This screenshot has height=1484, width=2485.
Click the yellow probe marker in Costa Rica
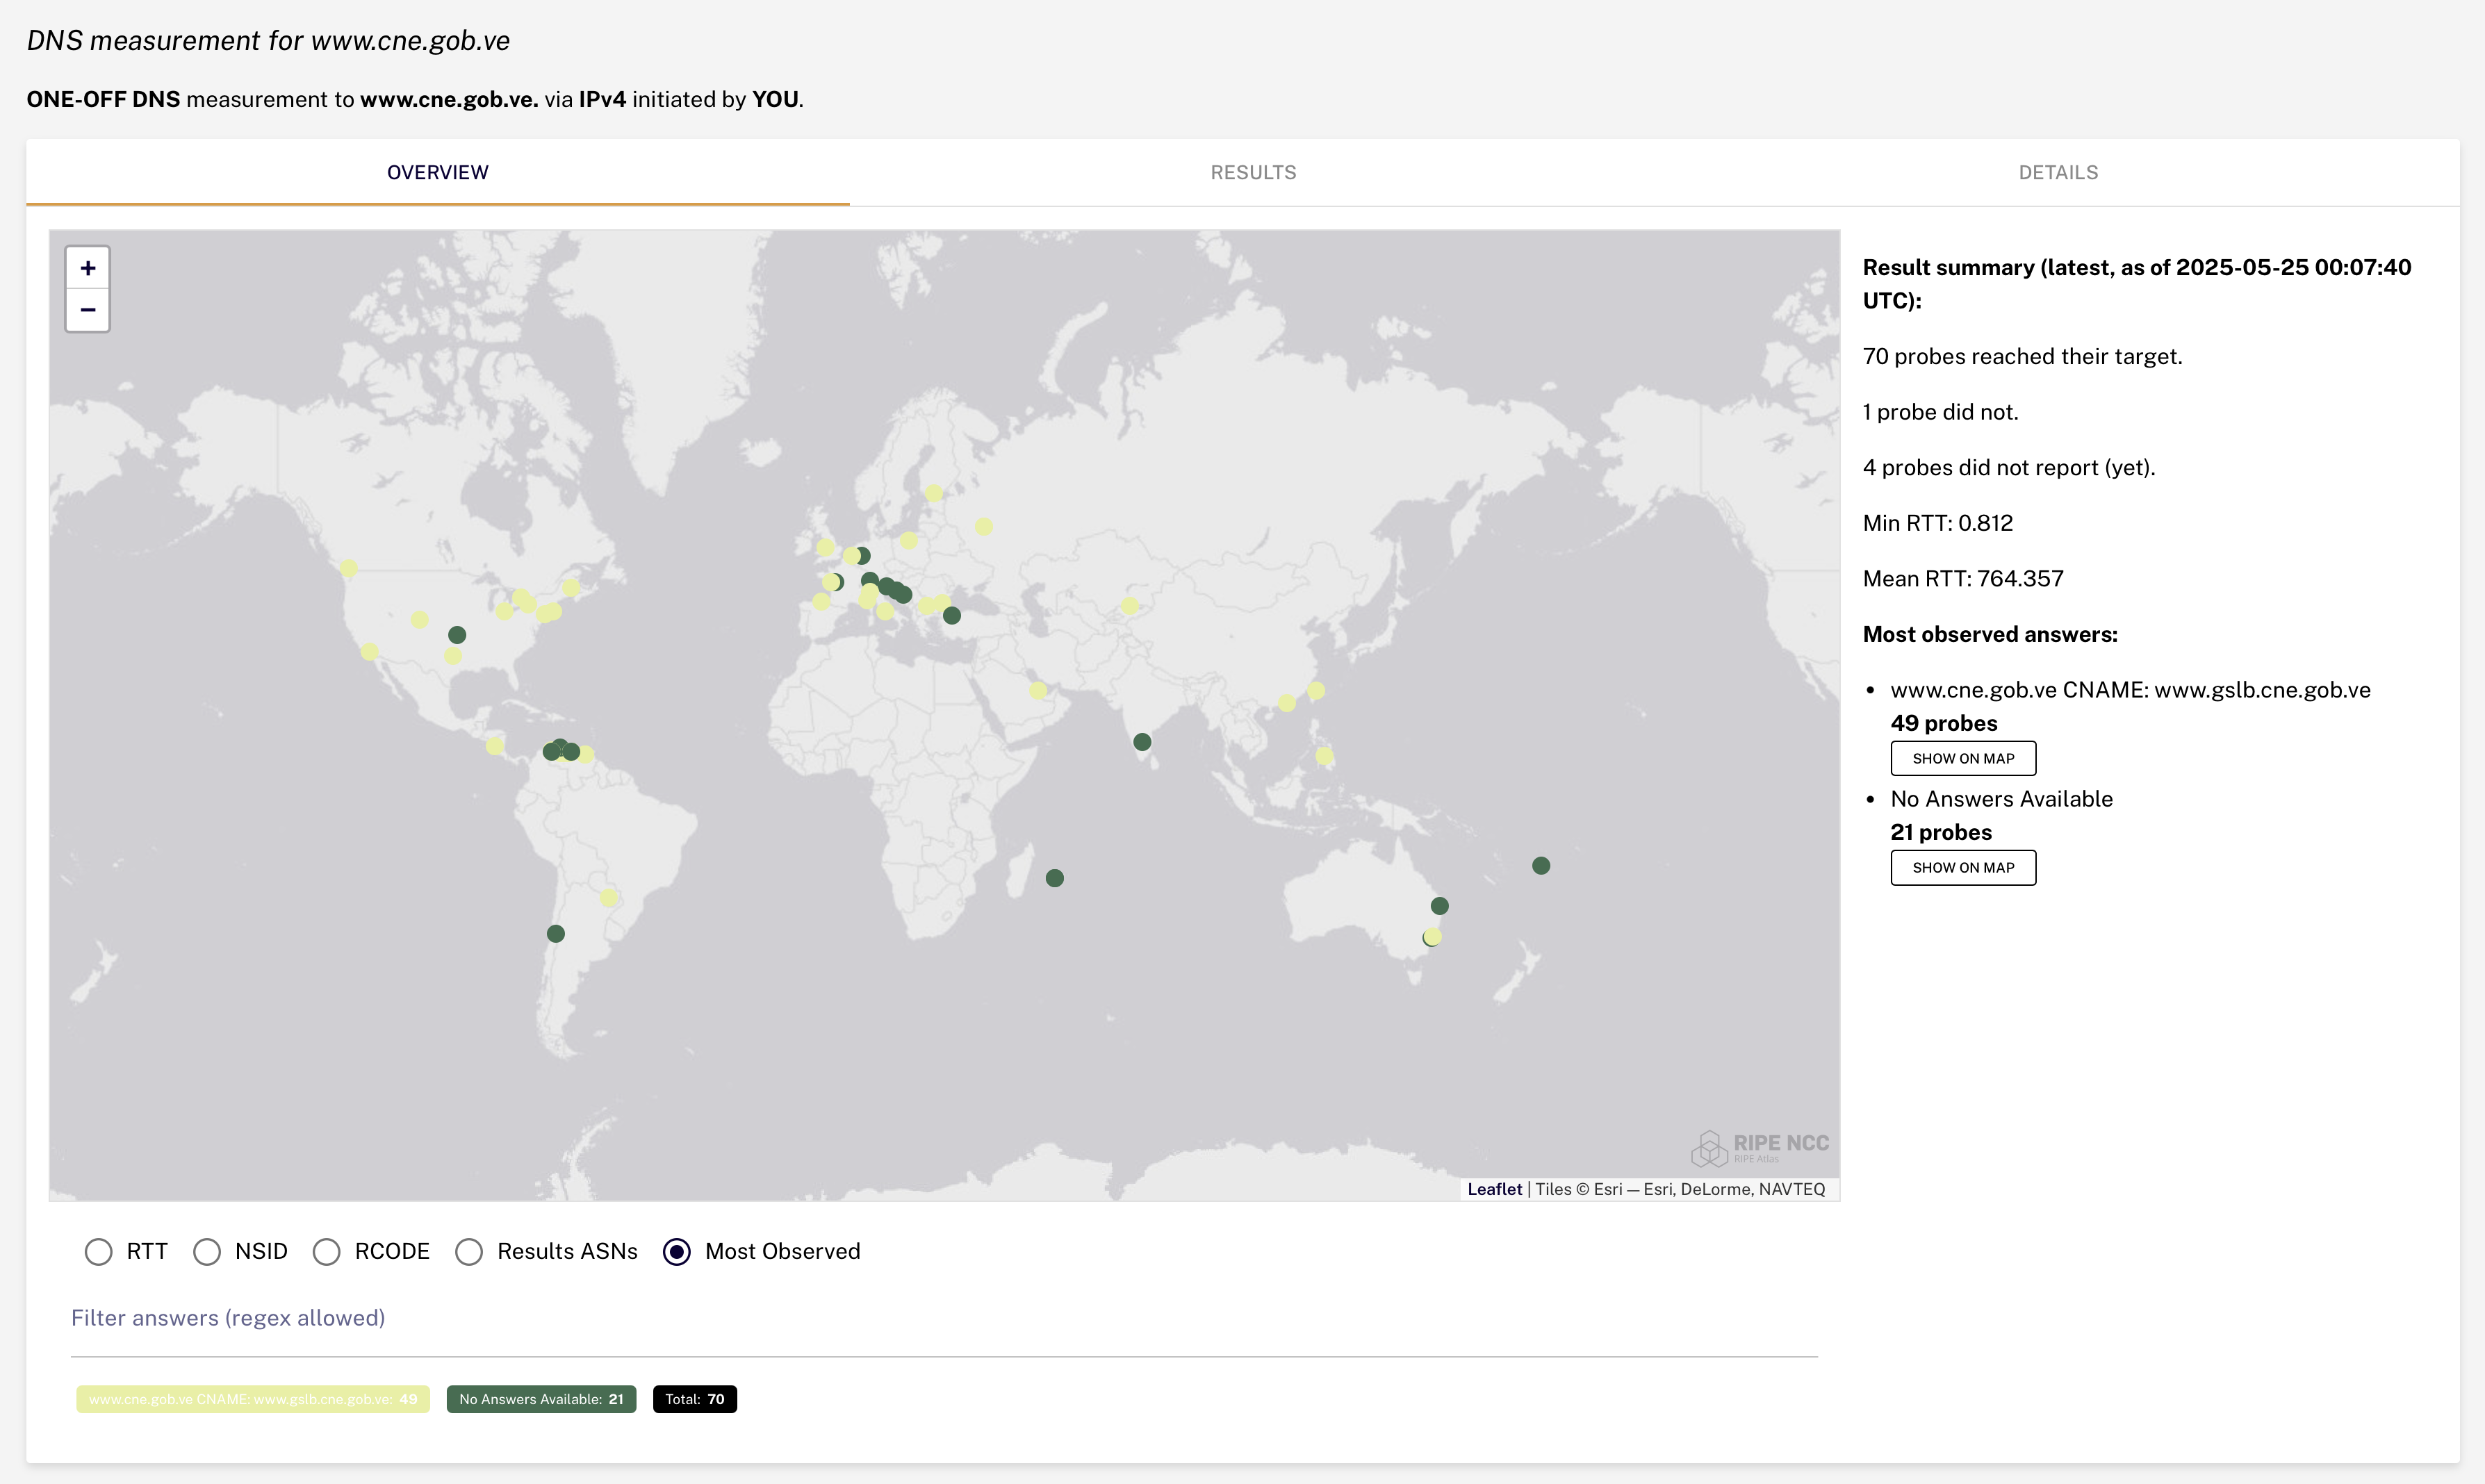coord(495,746)
